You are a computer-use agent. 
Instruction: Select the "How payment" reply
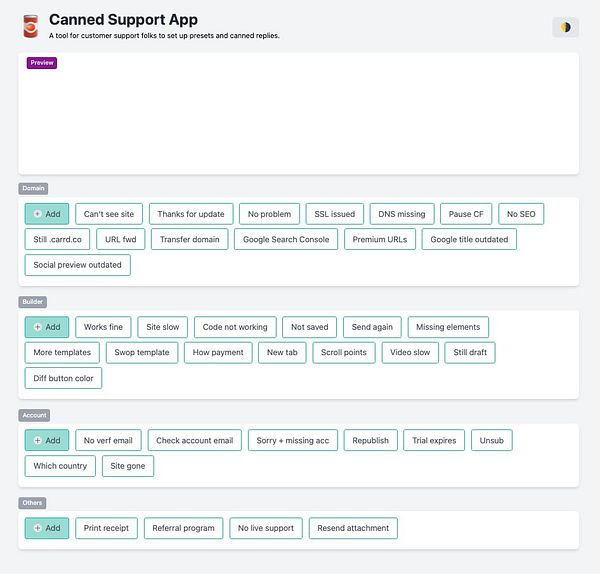click(218, 352)
